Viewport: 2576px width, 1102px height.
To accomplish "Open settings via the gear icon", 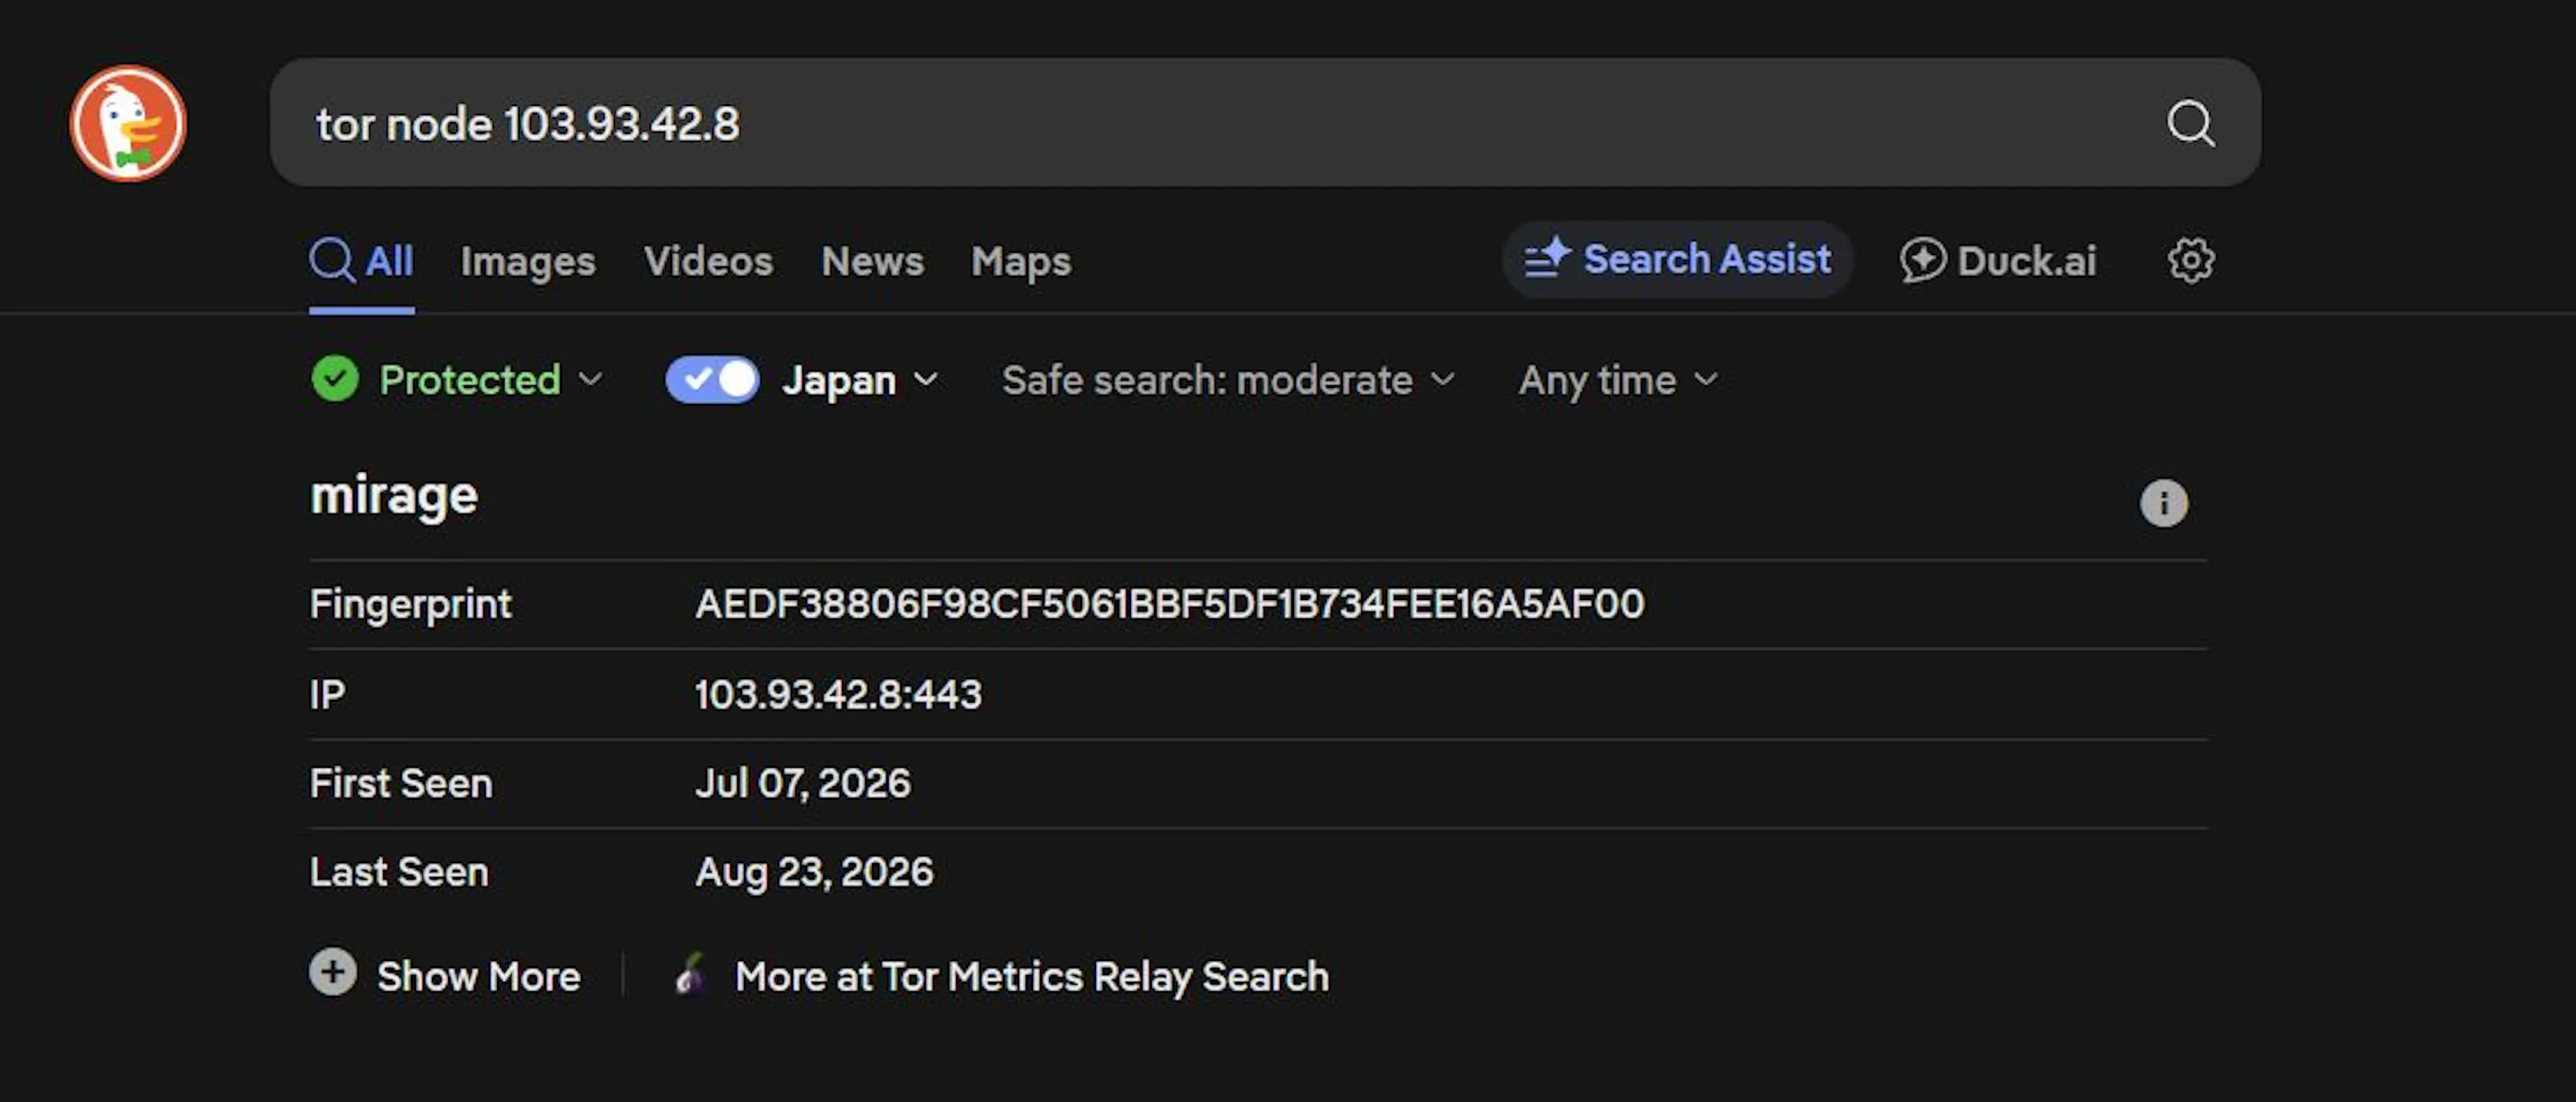I will coord(2190,260).
